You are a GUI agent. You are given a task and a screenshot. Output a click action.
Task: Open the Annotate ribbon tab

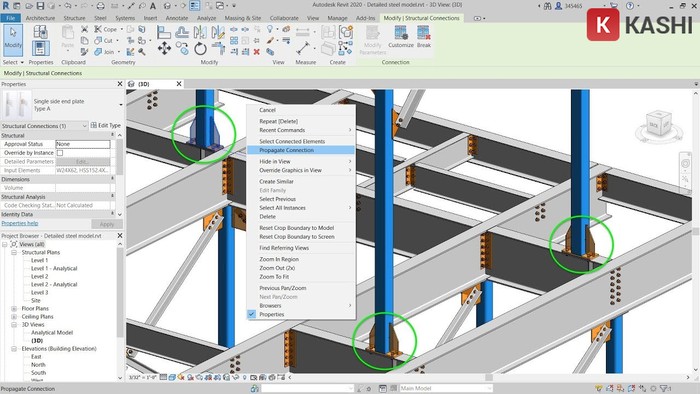pyautogui.click(x=177, y=18)
